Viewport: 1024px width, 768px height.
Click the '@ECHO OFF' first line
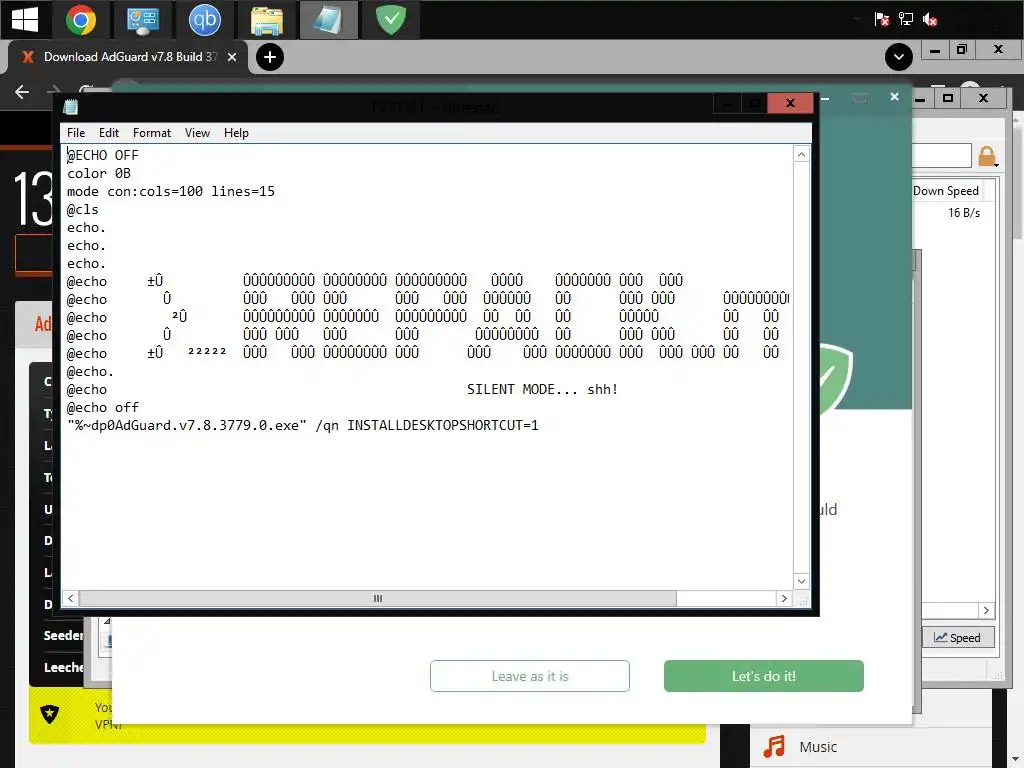(103, 155)
